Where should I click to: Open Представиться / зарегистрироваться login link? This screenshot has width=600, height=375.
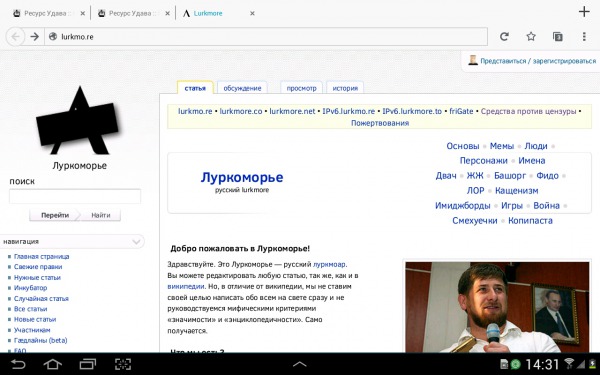(538, 61)
